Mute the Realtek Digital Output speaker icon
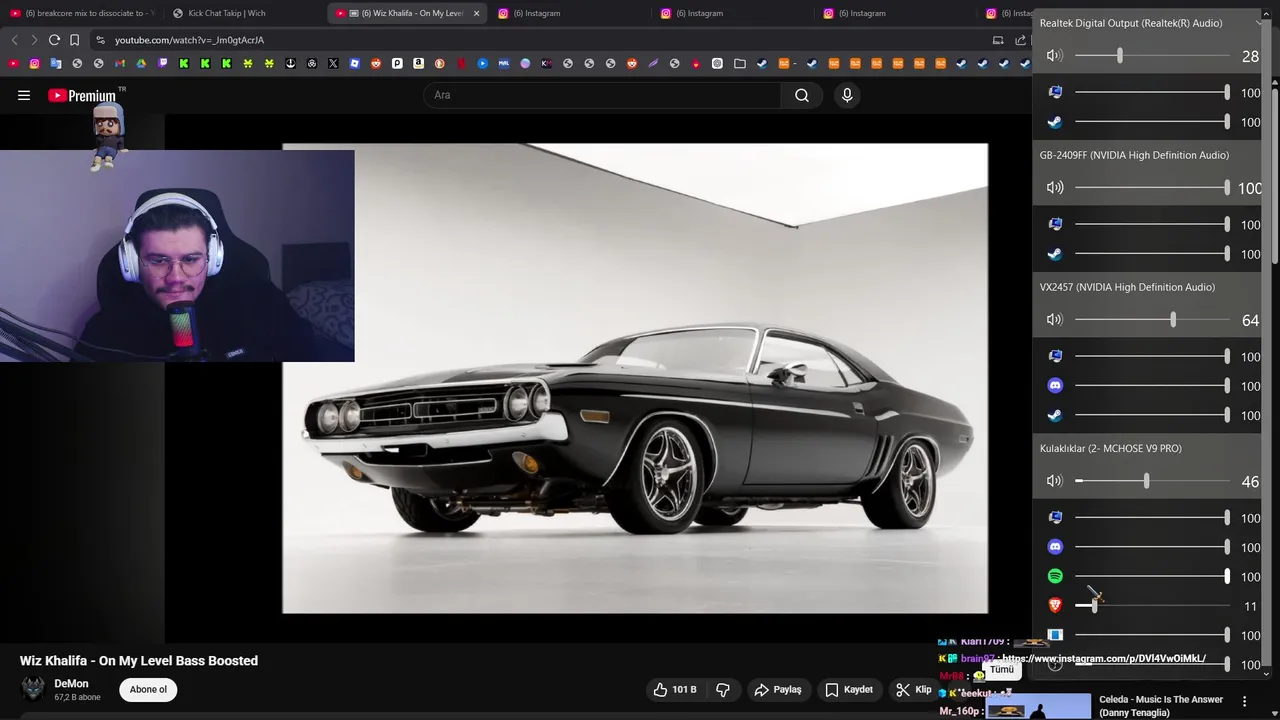Image resolution: width=1280 pixels, height=720 pixels. 1054,56
